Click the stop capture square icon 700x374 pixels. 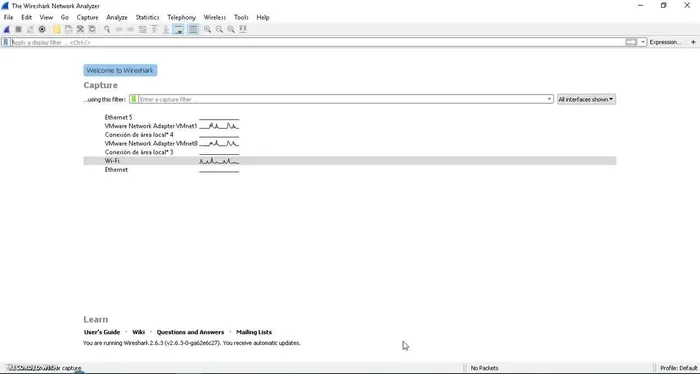coord(18,29)
